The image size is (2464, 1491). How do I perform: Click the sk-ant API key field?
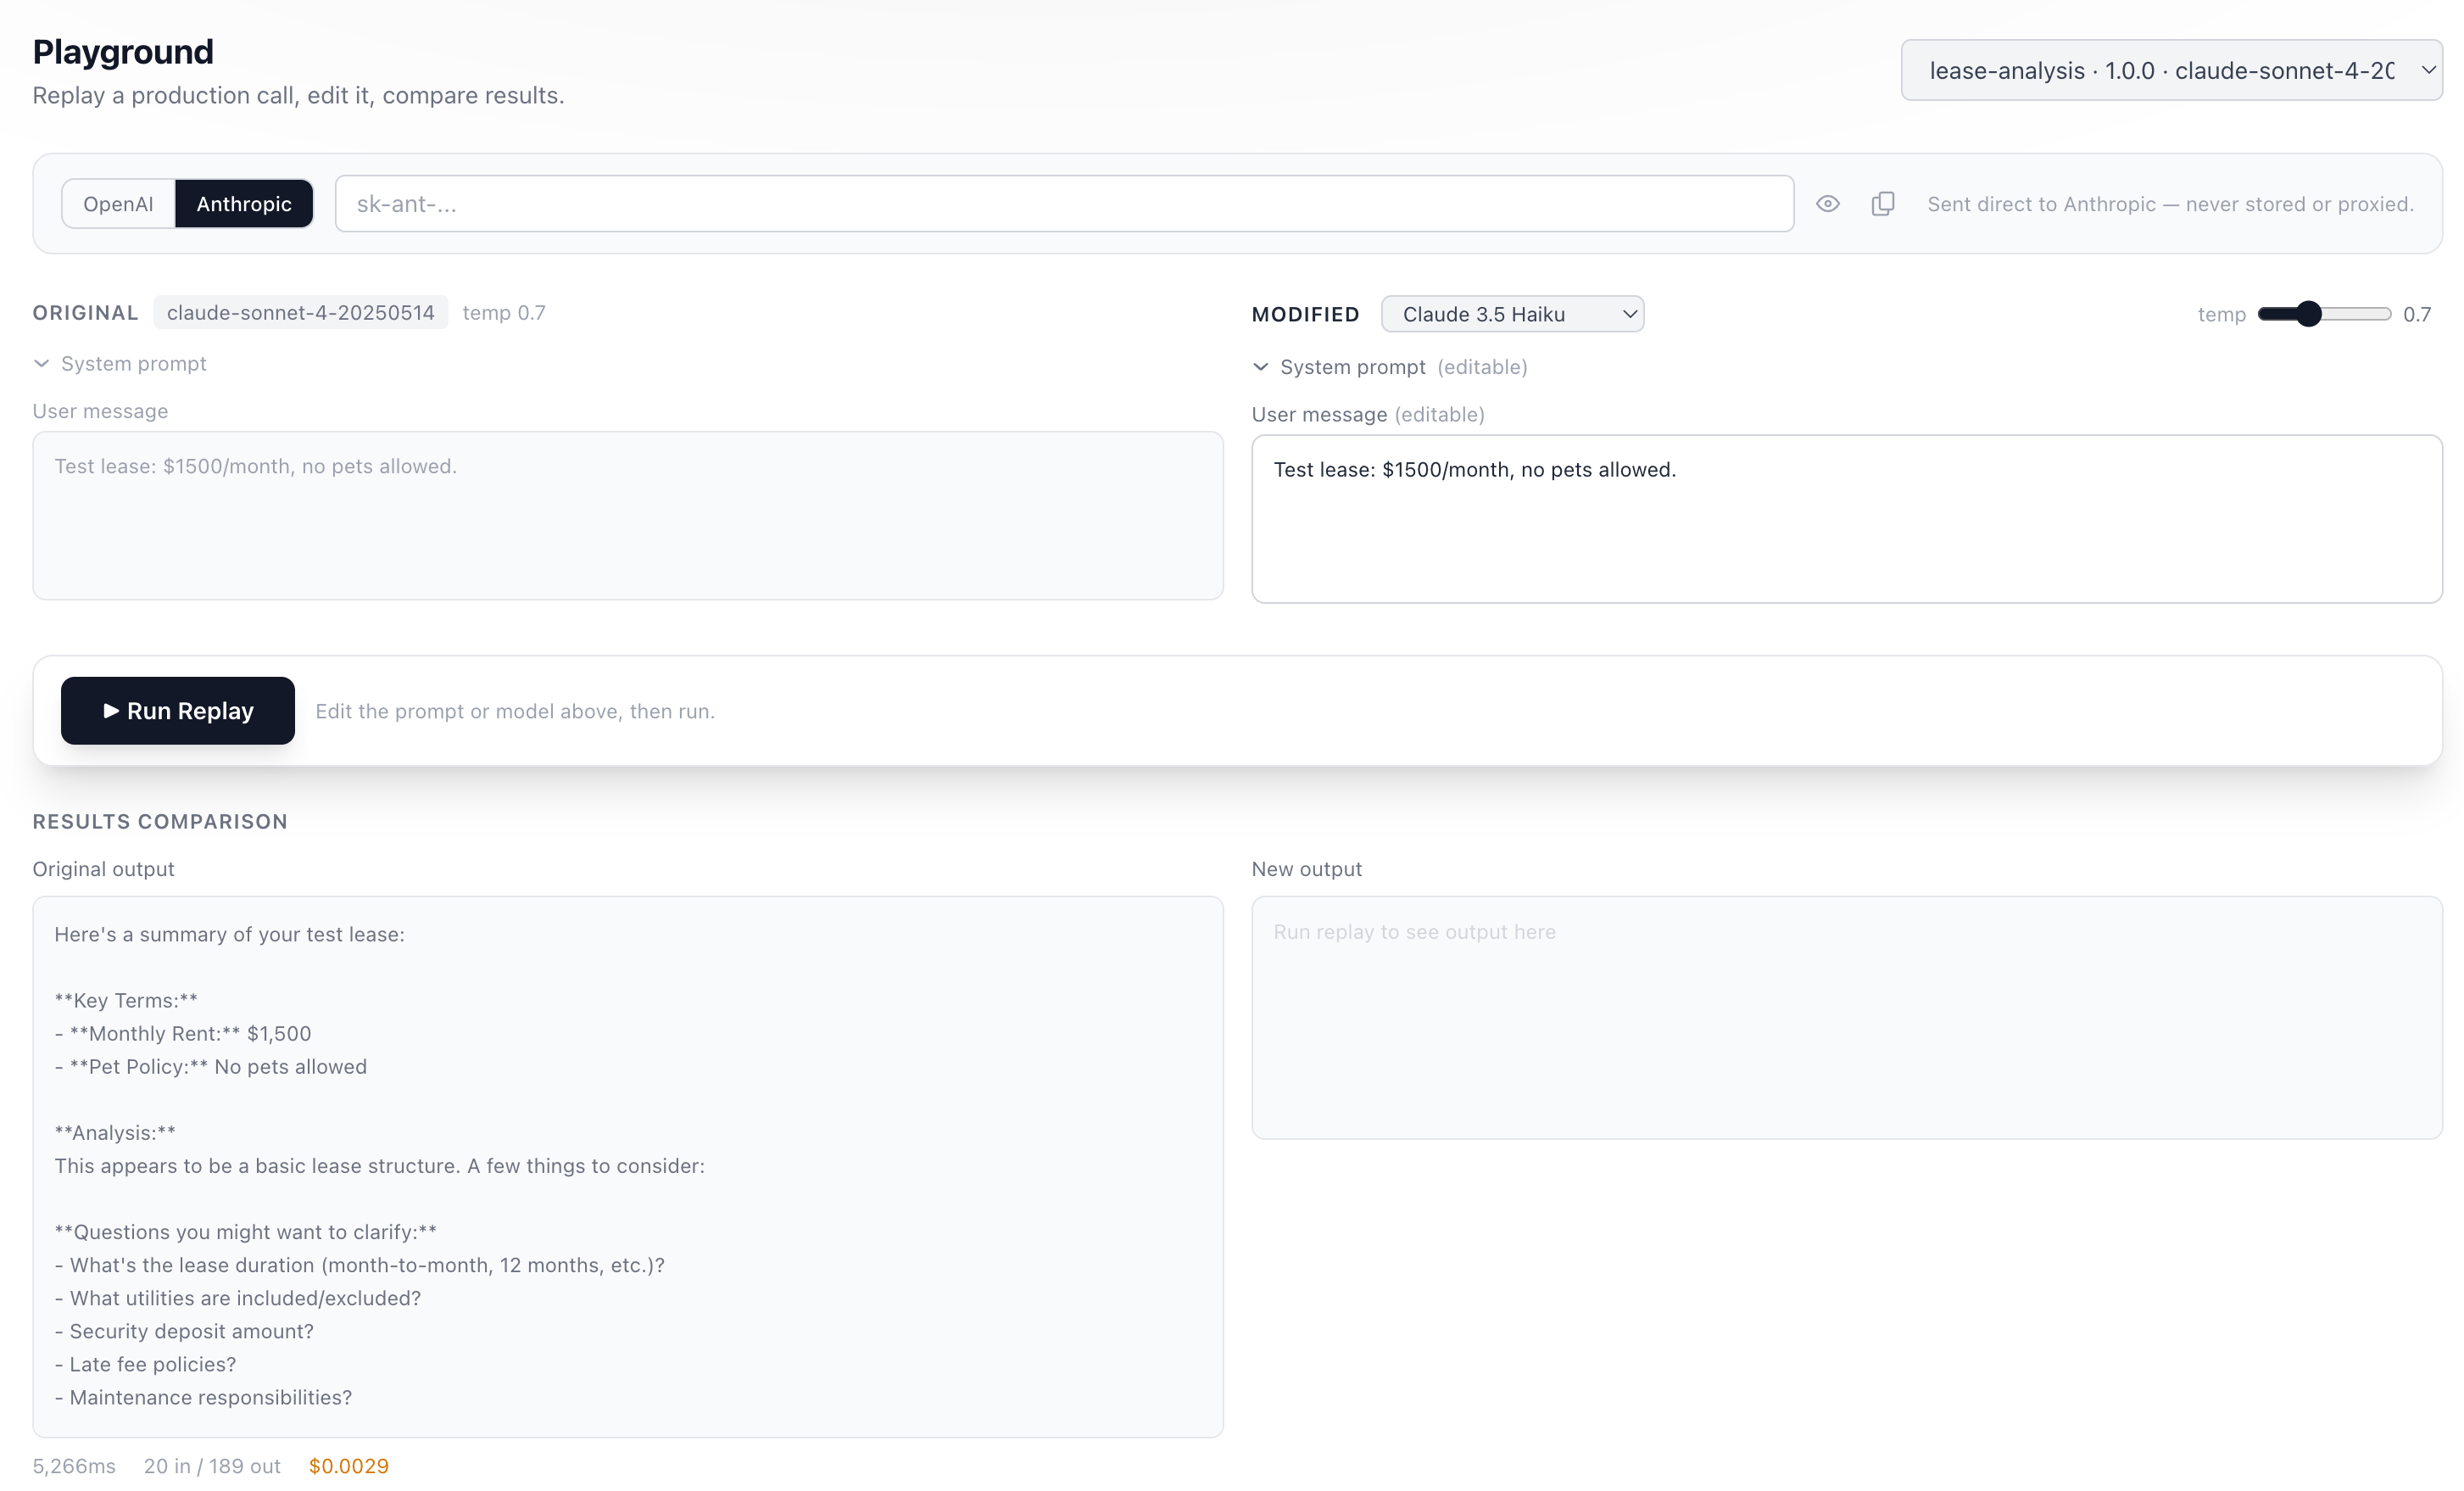click(1063, 203)
